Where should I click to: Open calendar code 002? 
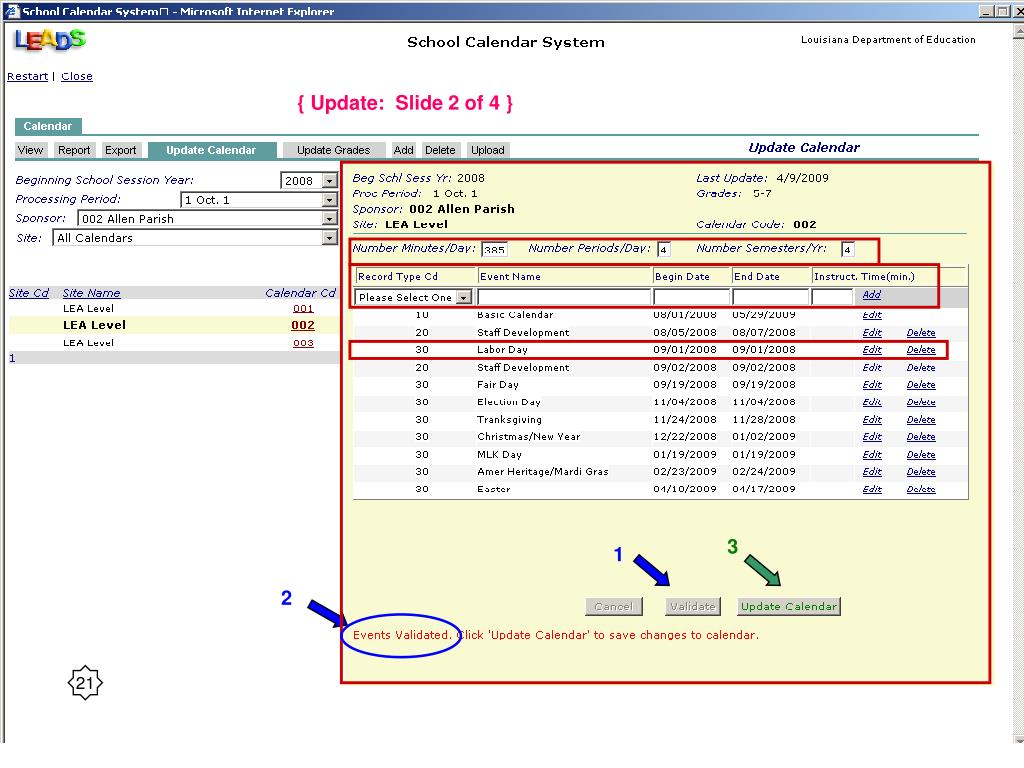pos(303,325)
